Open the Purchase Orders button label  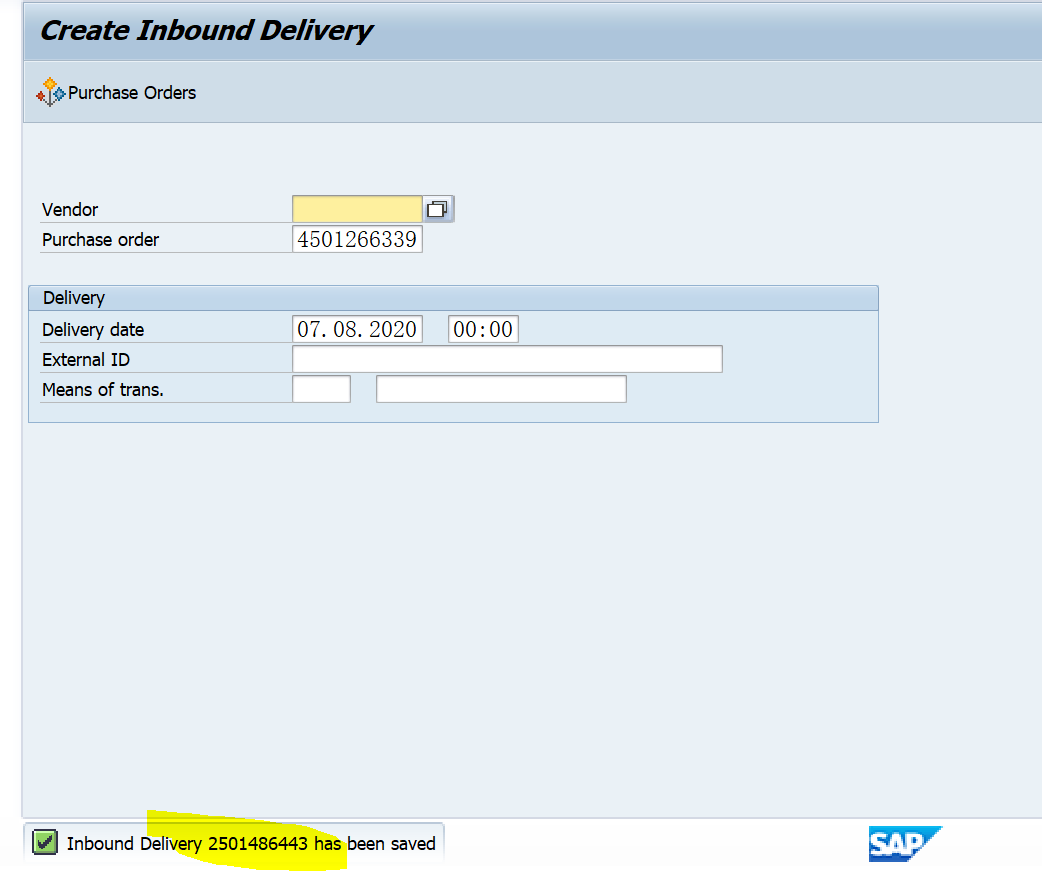coord(132,93)
